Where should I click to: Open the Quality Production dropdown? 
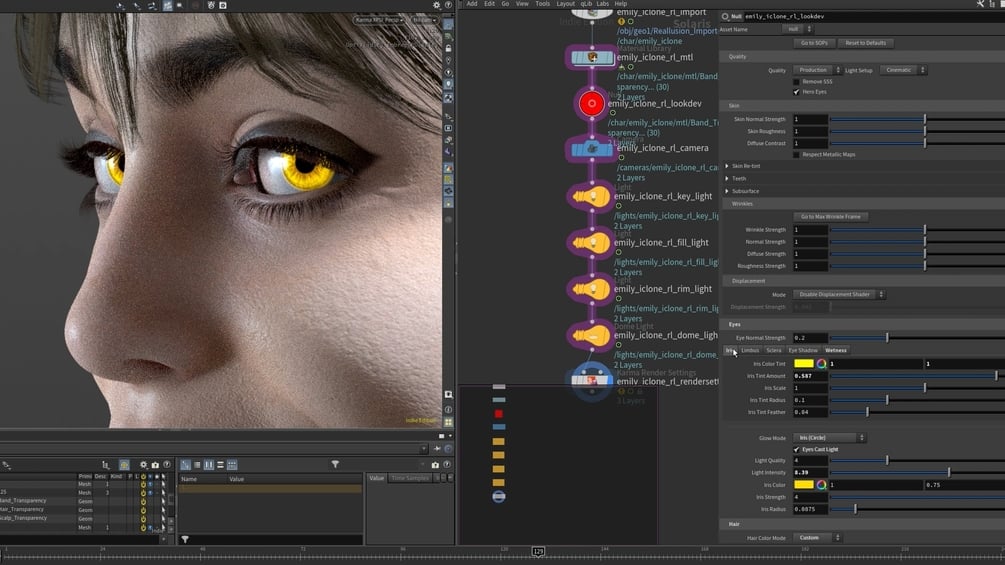click(x=817, y=70)
